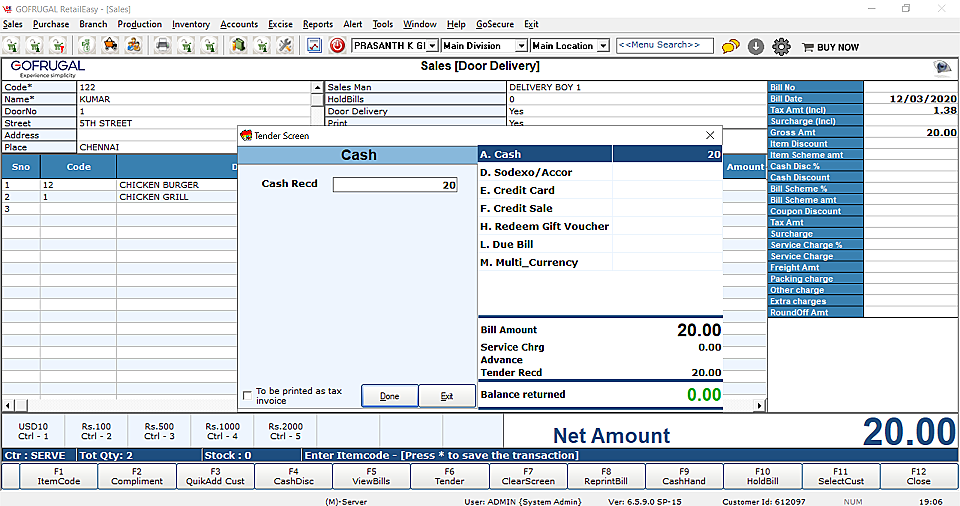Screen dimensions: 960x506
Task: Click the F2 Compliment button
Action: (x=137, y=476)
